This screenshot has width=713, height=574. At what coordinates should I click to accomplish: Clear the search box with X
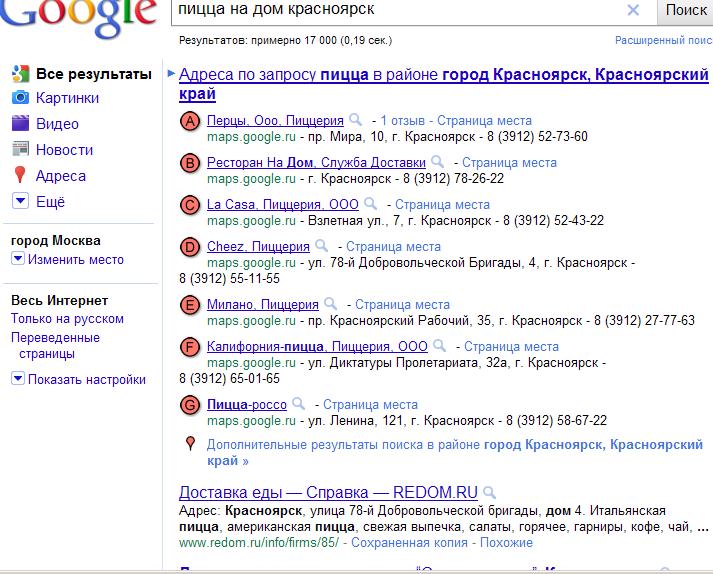(633, 10)
